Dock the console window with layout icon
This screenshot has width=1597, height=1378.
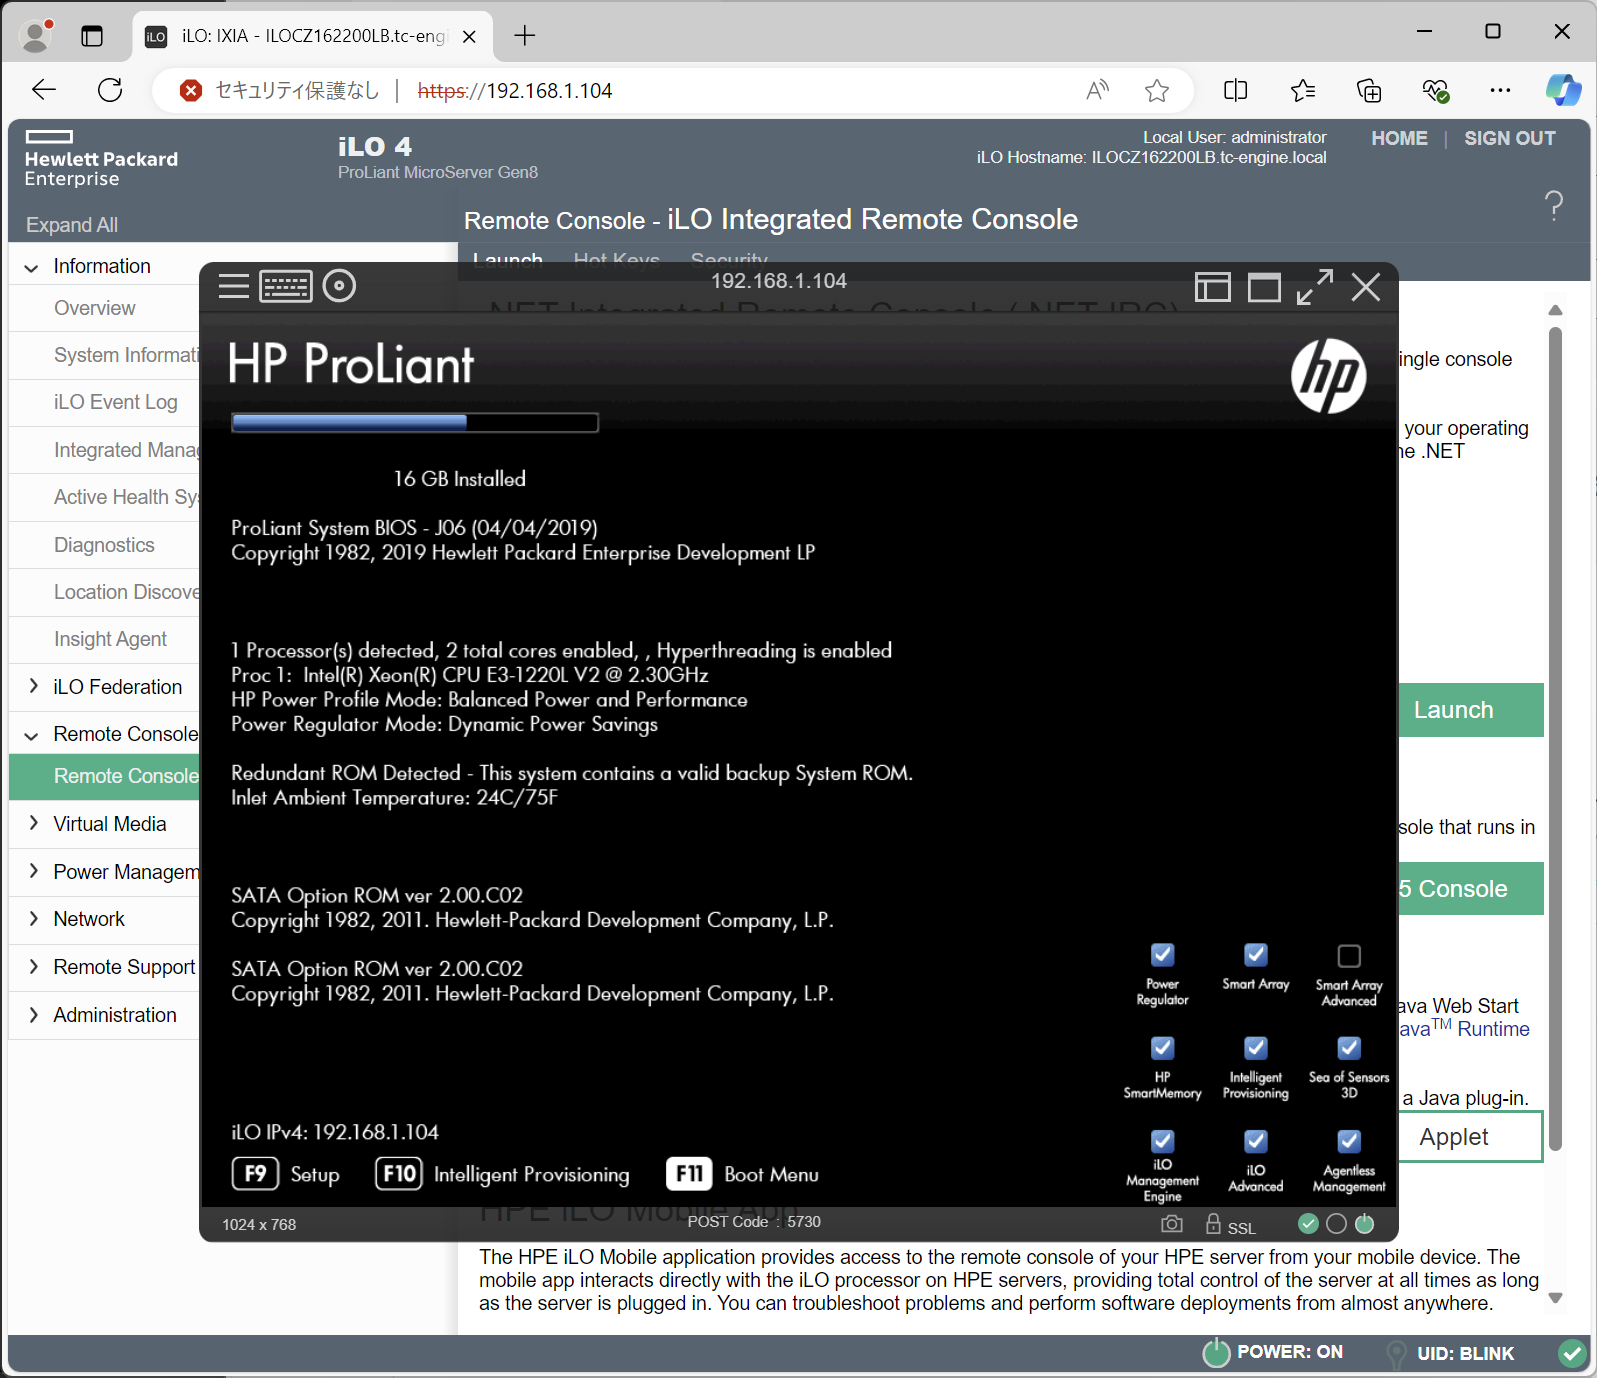click(x=1213, y=288)
